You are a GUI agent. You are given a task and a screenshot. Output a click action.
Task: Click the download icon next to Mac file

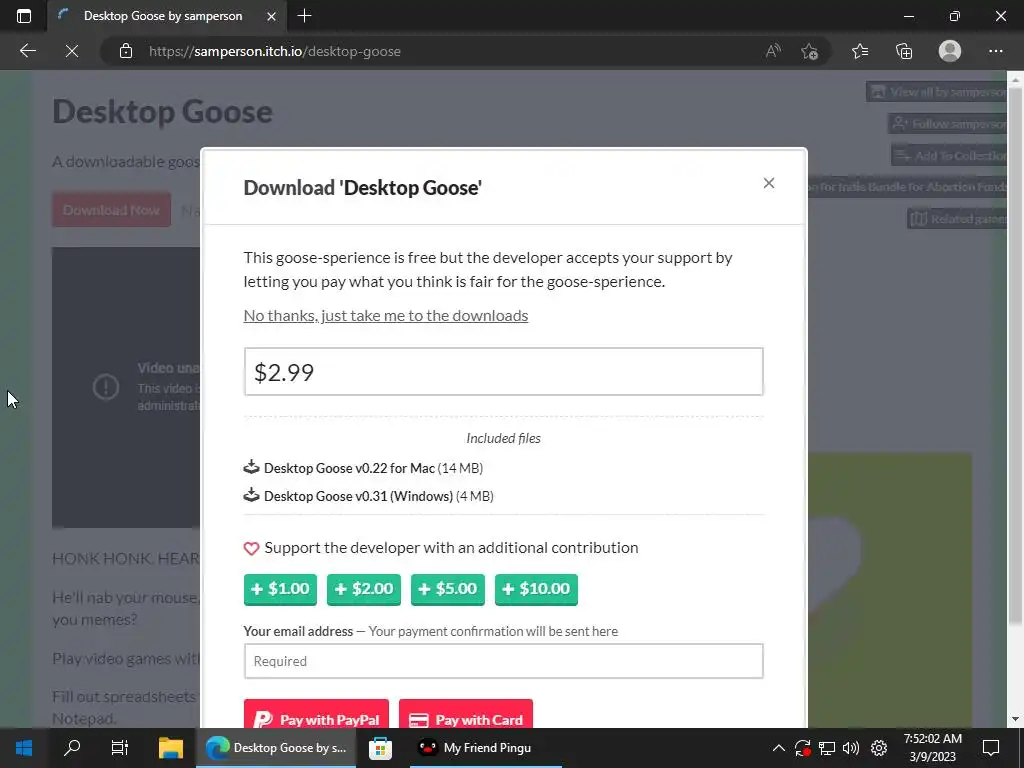click(251, 468)
